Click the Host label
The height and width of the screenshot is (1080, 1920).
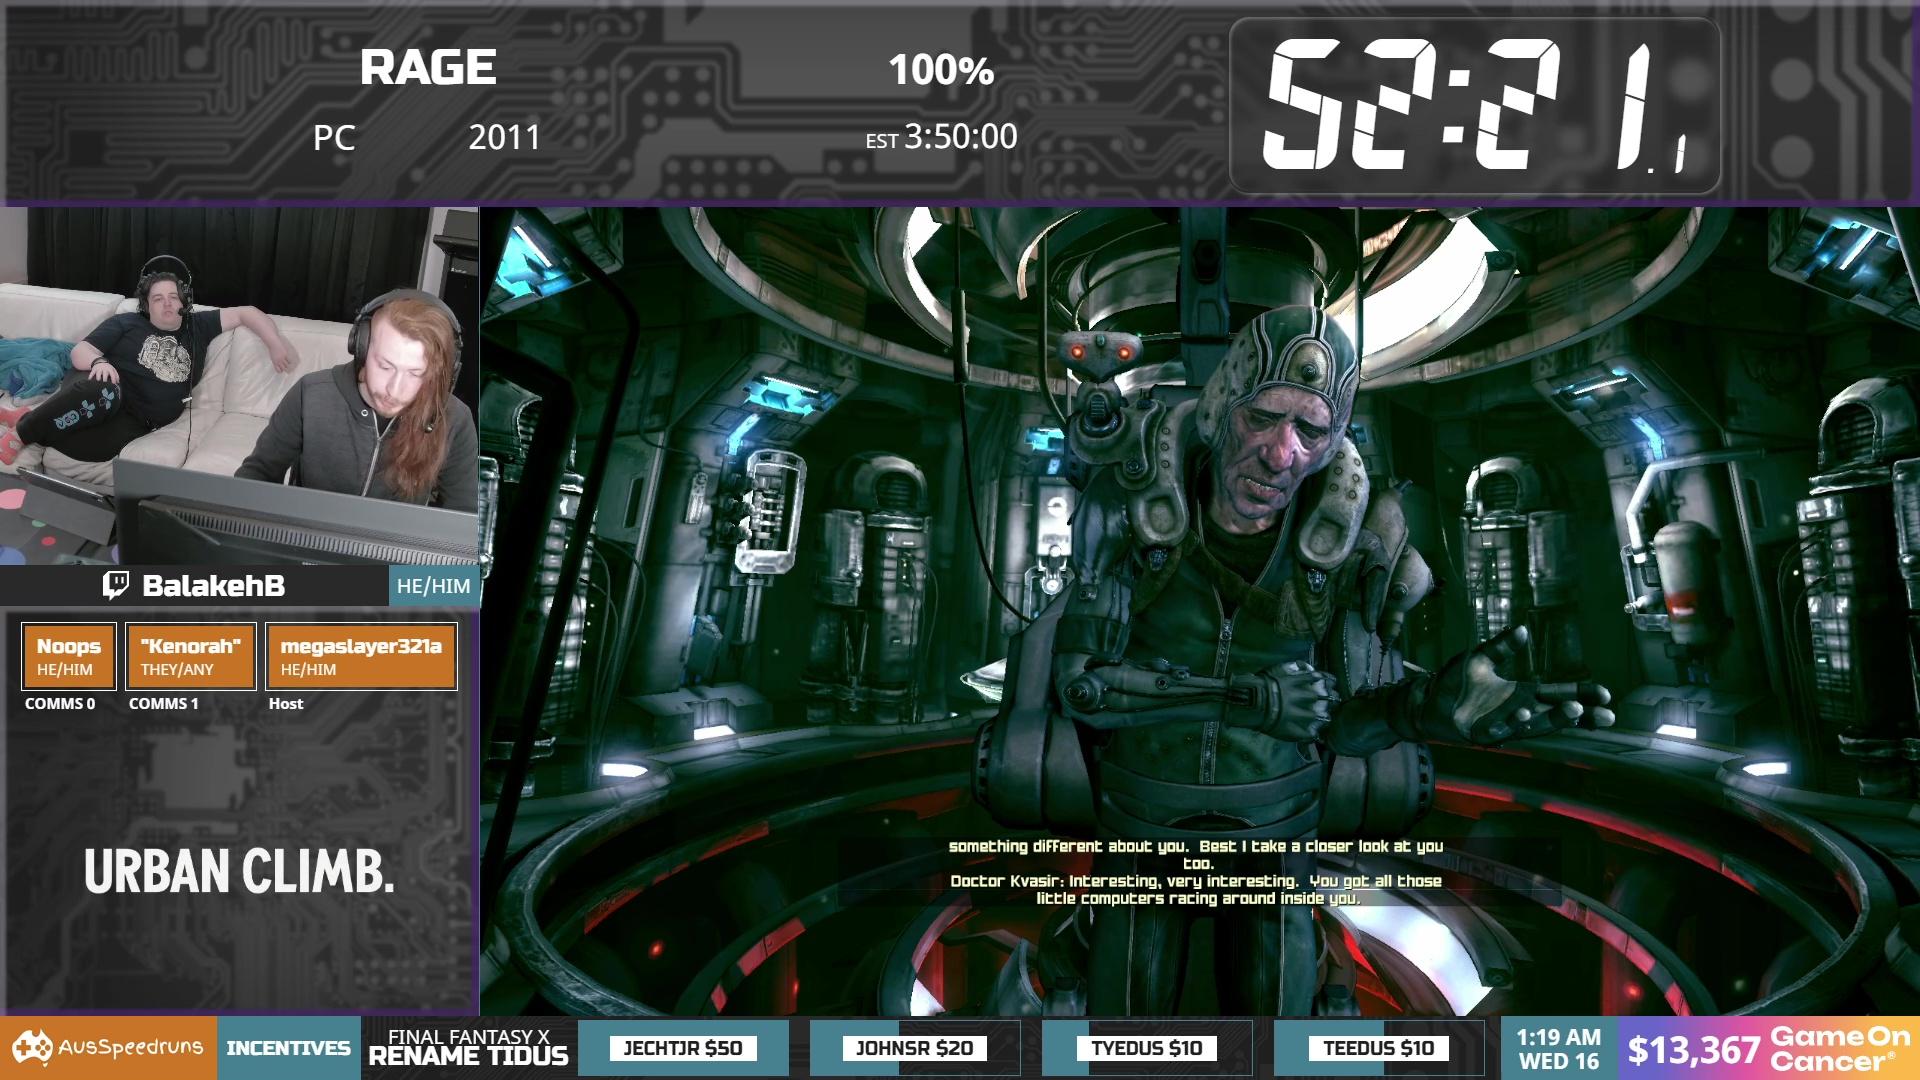286,704
